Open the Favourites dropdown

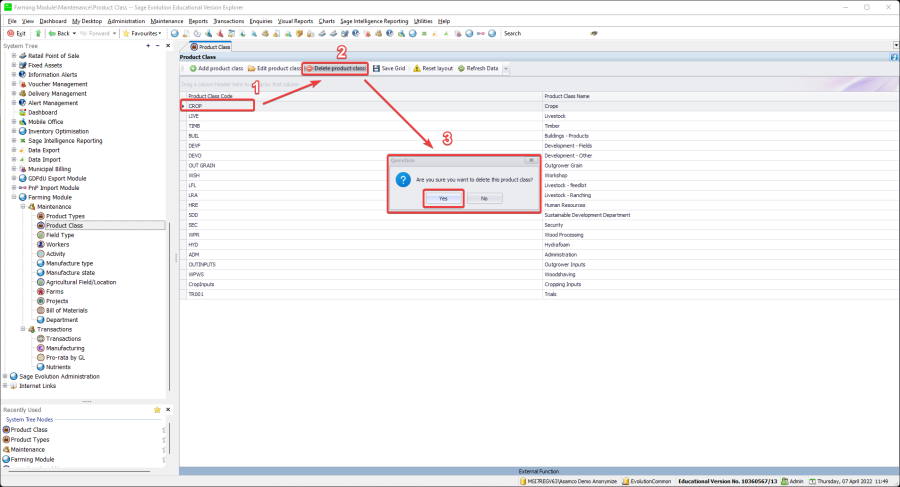pyautogui.click(x=145, y=33)
